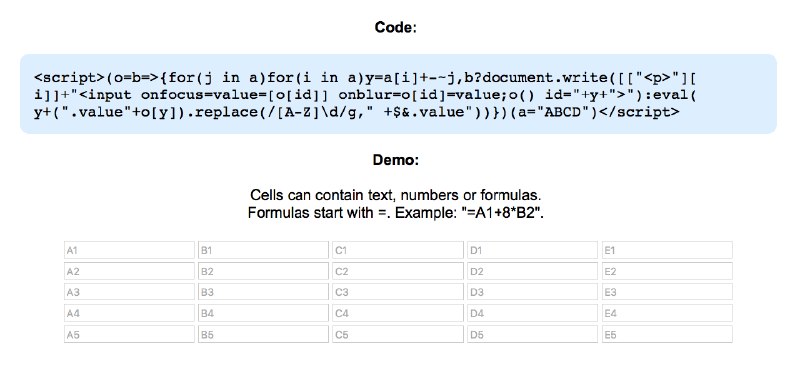
Task: Click the script code block
Action: click(398, 94)
